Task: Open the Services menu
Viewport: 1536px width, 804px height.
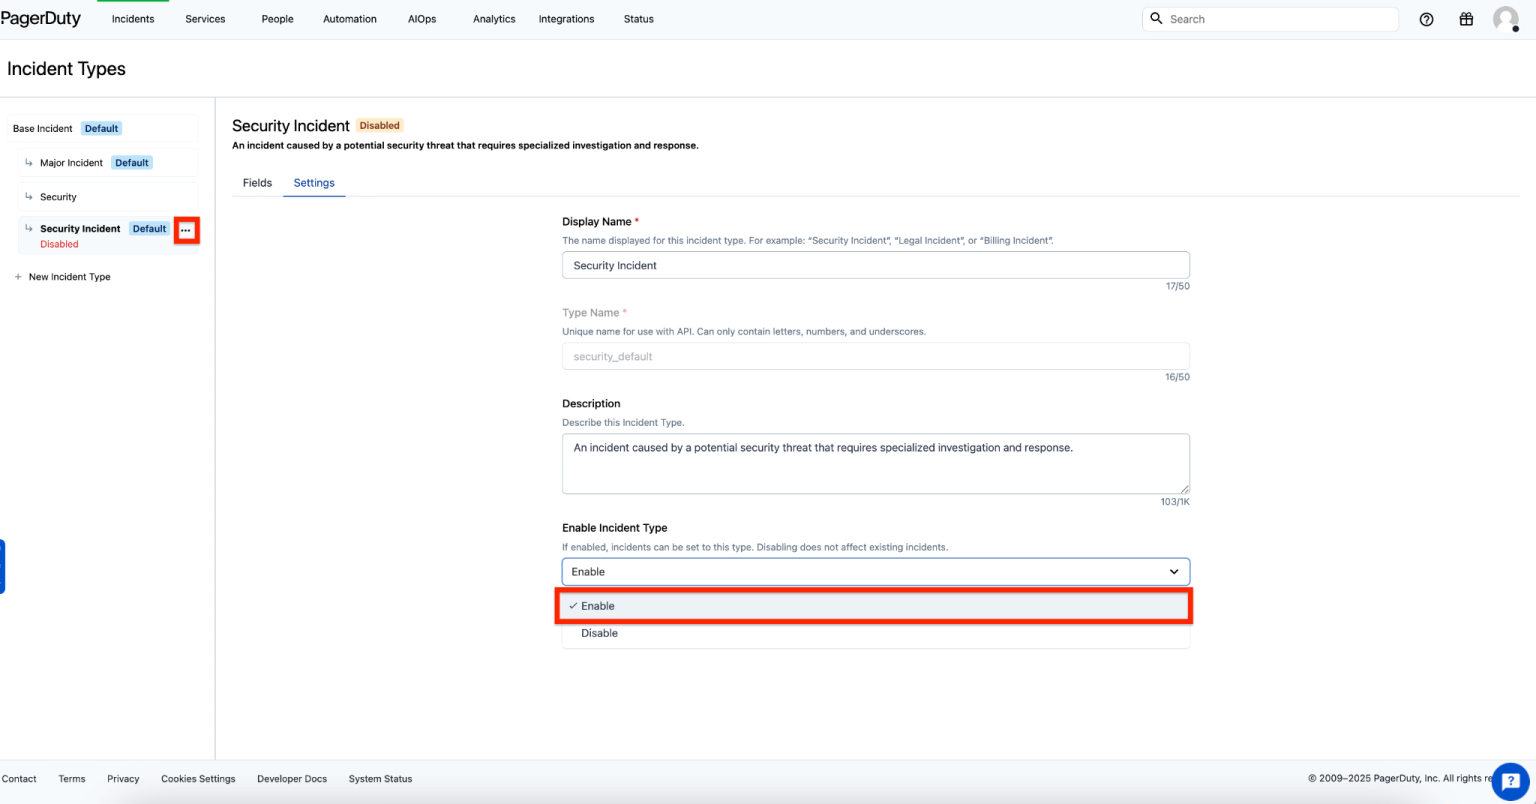Action: coord(205,19)
